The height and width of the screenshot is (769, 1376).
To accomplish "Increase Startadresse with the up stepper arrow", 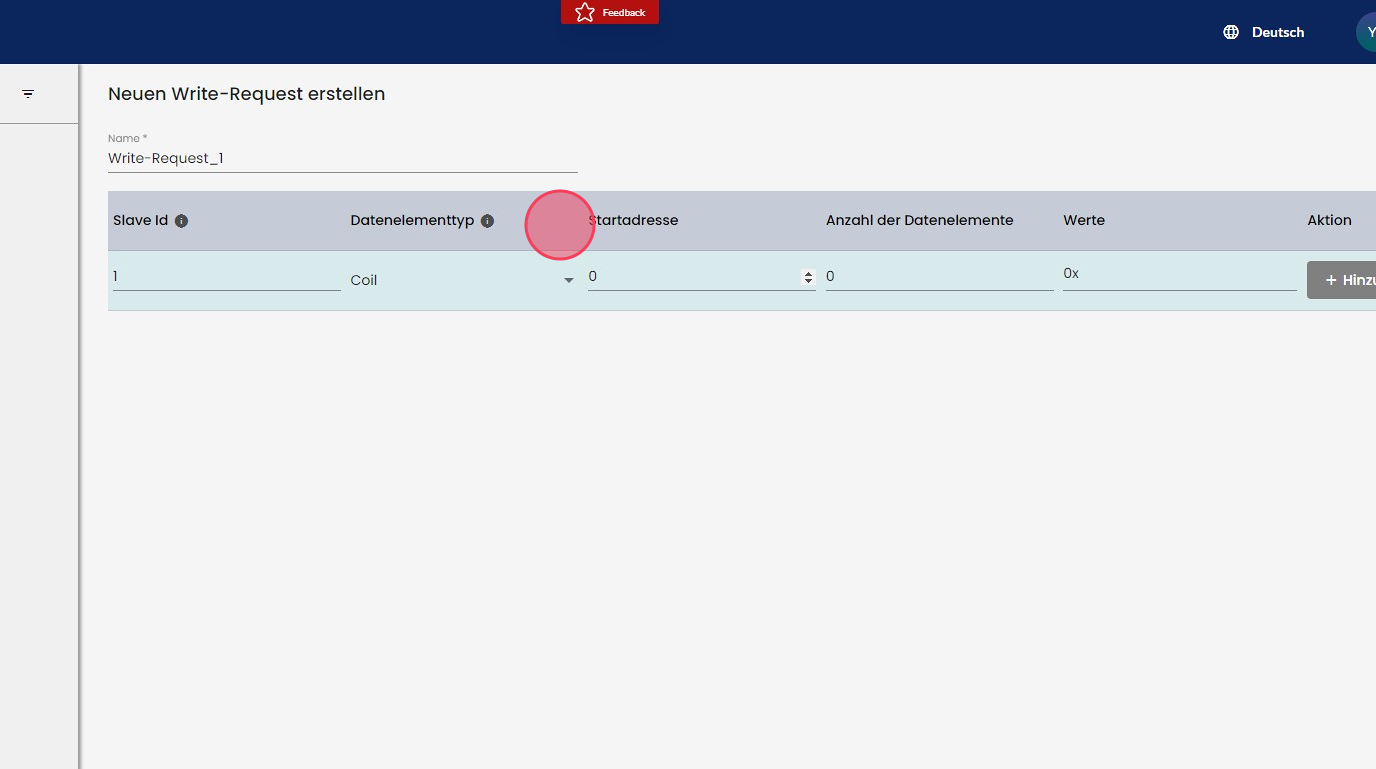I will pyautogui.click(x=808, y=274).
